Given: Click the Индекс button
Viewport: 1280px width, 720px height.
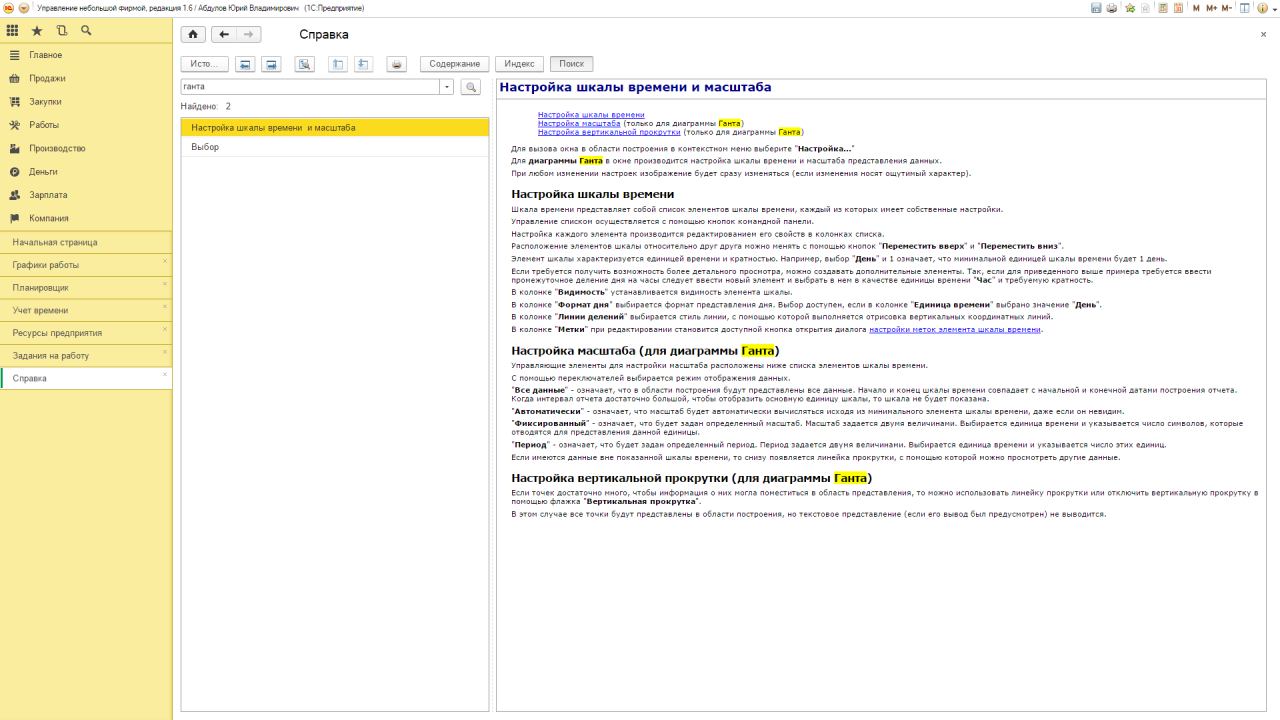Looking at the screenshot, I should 519,64.
